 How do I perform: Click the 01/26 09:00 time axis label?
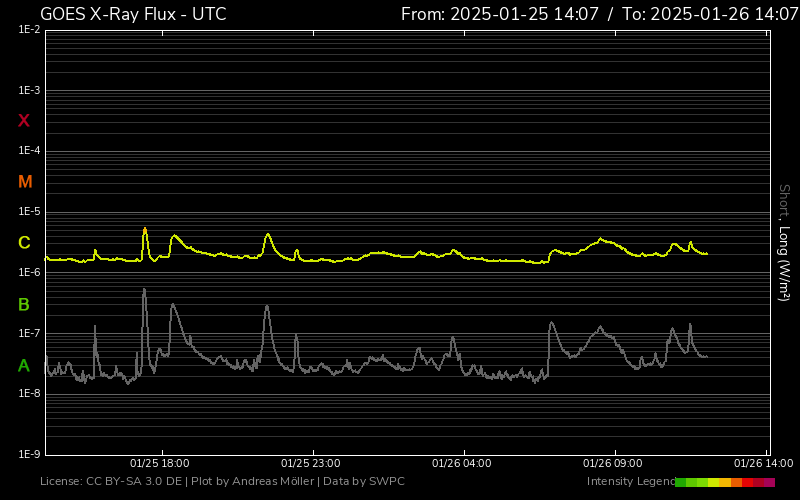click(611, 463)
